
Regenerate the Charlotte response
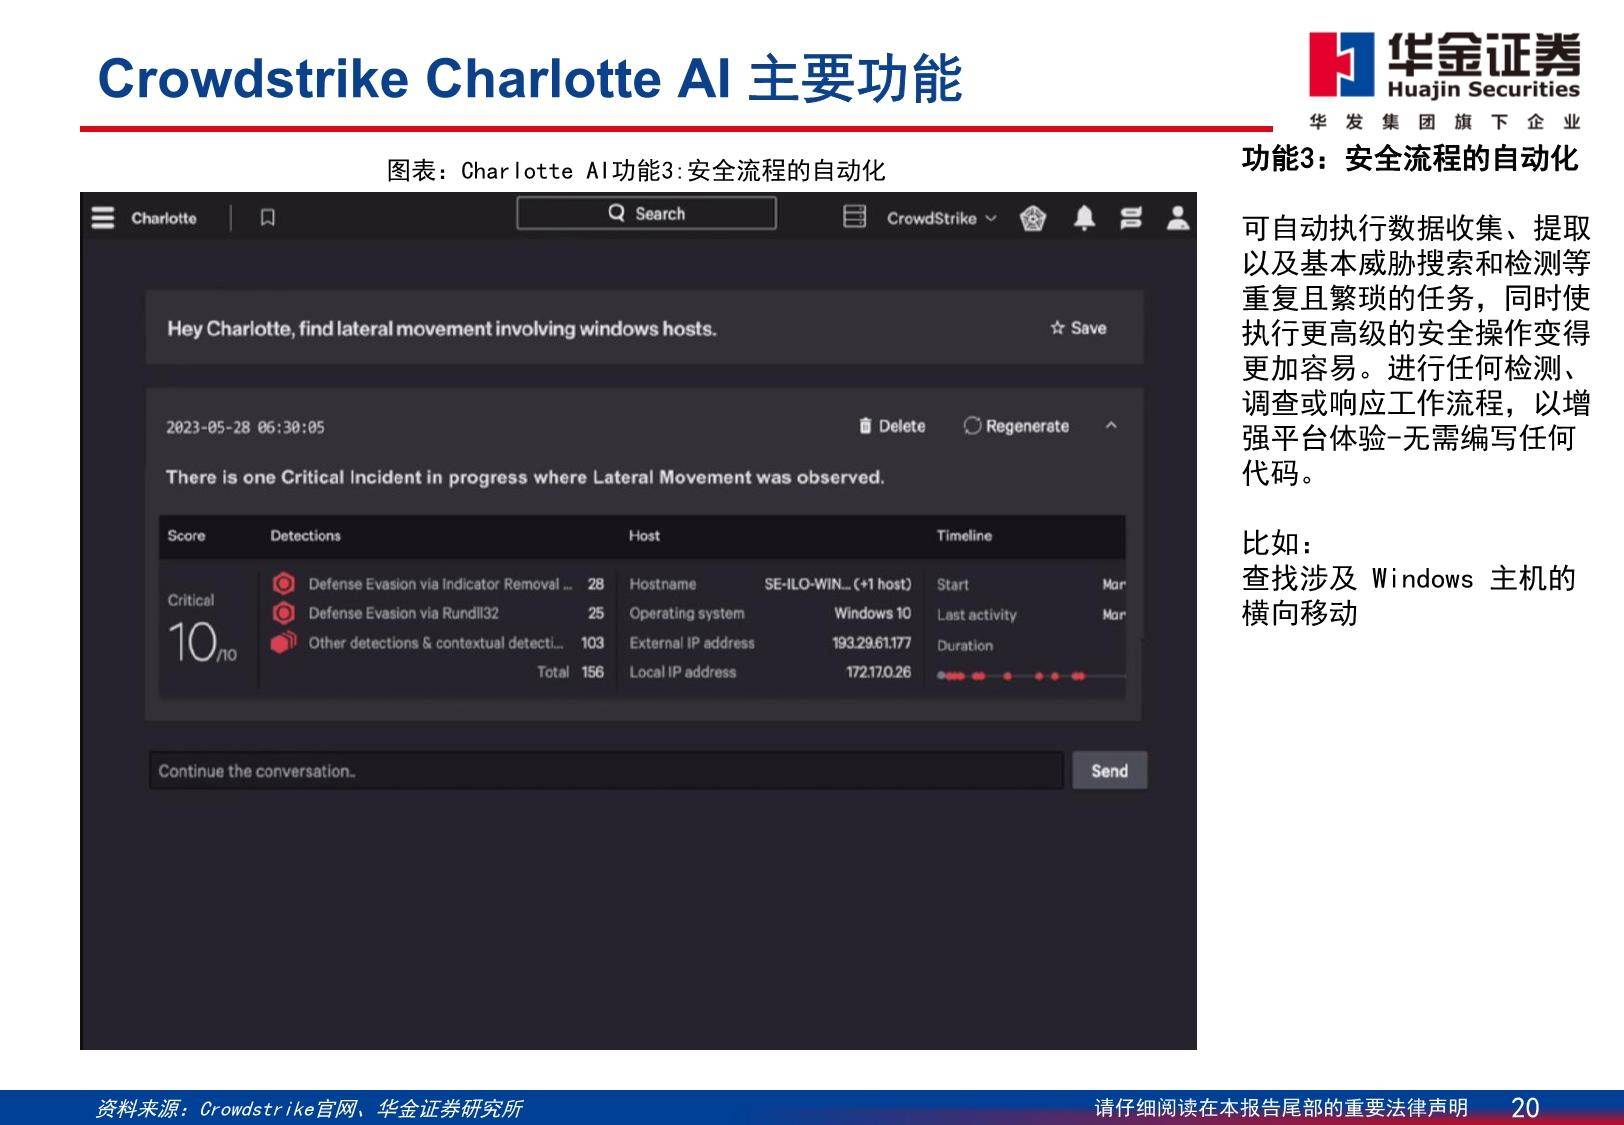click(x=1016, y=426)
